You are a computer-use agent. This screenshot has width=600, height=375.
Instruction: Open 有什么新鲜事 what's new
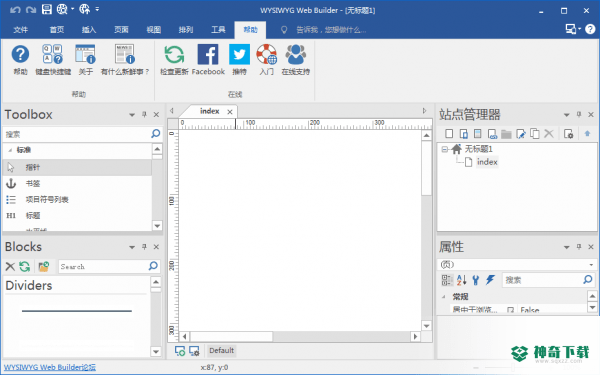point(125,59)
